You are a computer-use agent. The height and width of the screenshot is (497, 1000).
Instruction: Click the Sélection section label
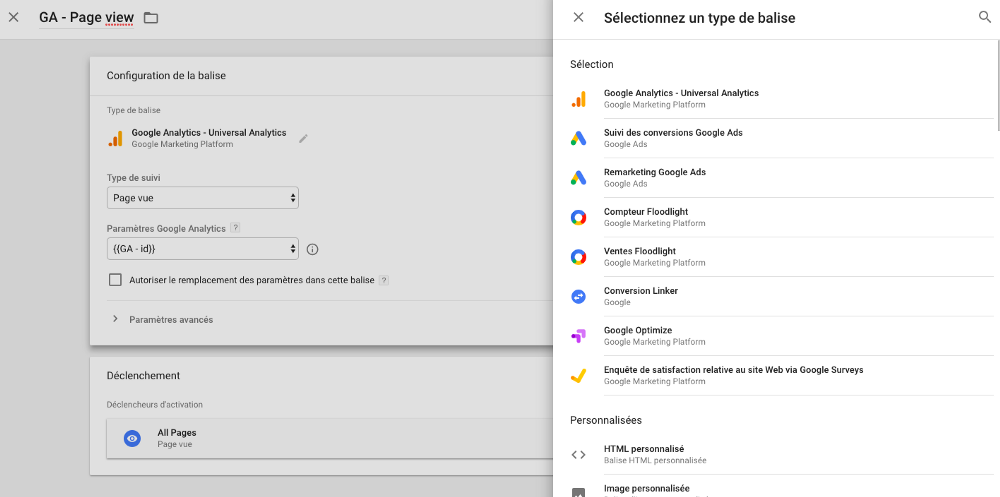592,64
